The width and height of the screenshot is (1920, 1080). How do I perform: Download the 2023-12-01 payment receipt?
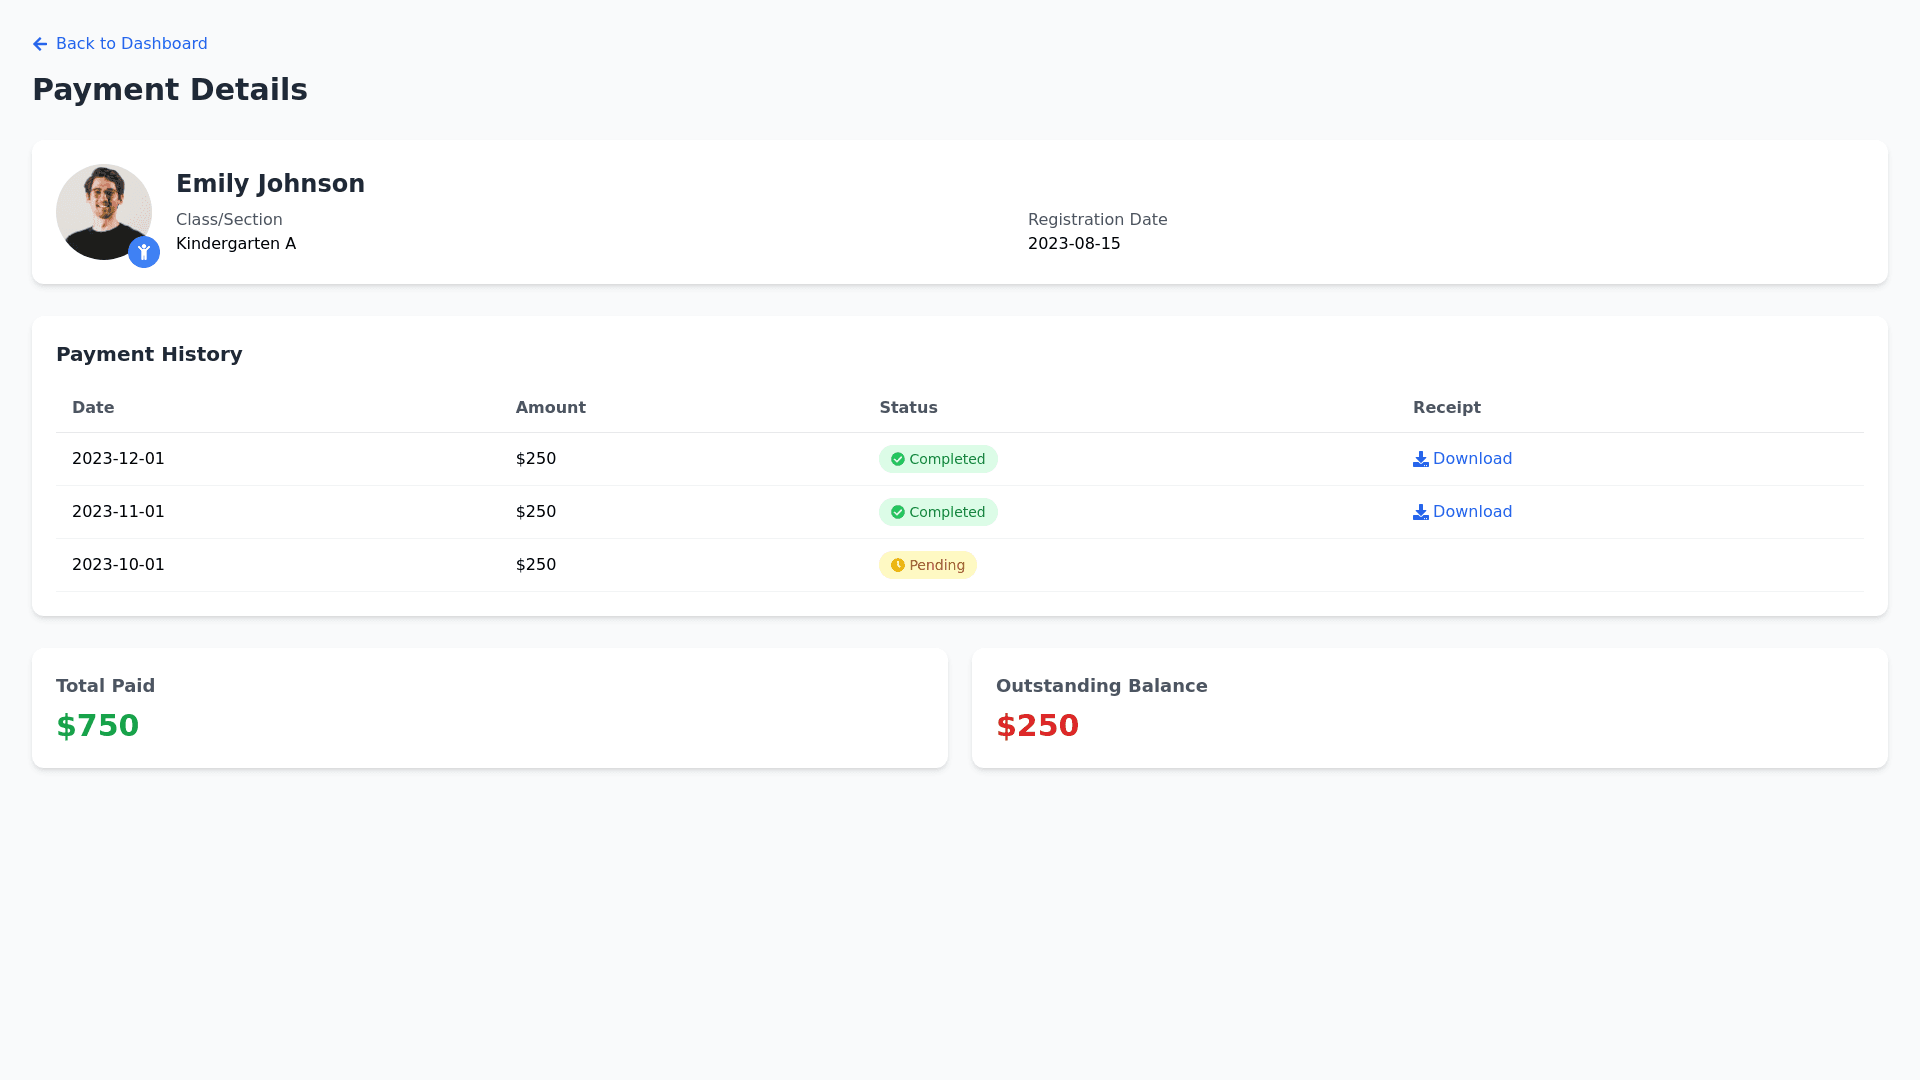pyautogui.click(x=1472, y=459)
